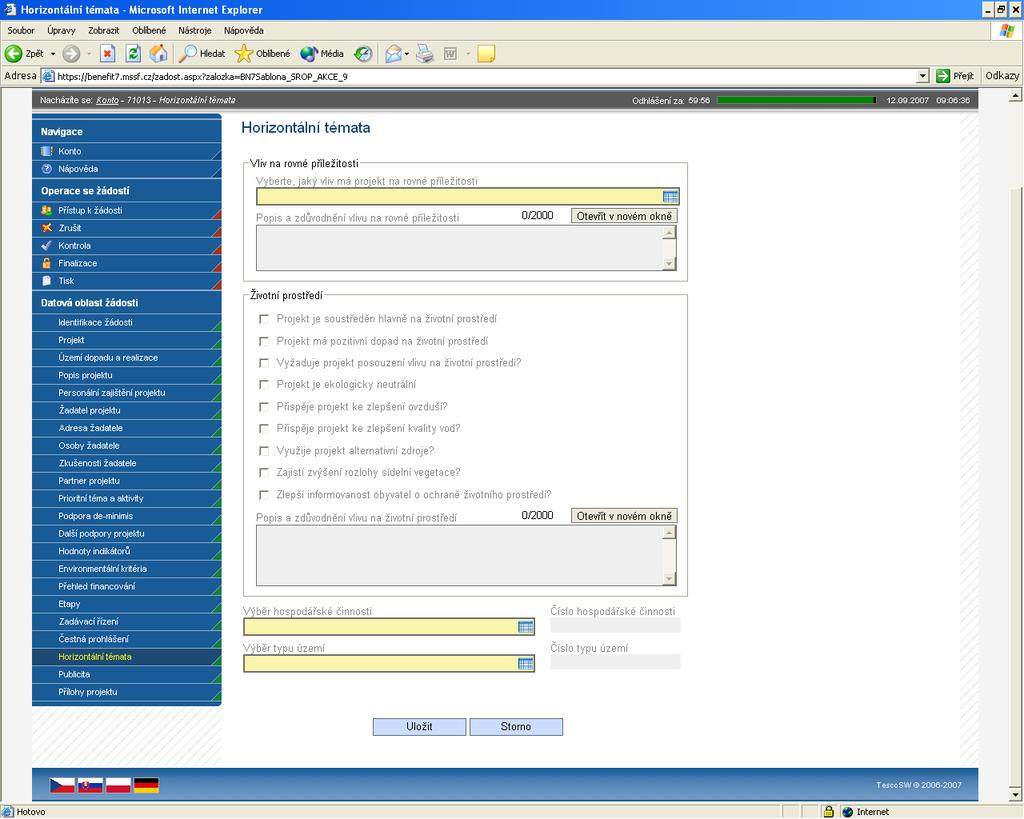1024x819 pixels.
Task: Open the Nápověda menu in menu bar
Action: [x=244, y=31]
